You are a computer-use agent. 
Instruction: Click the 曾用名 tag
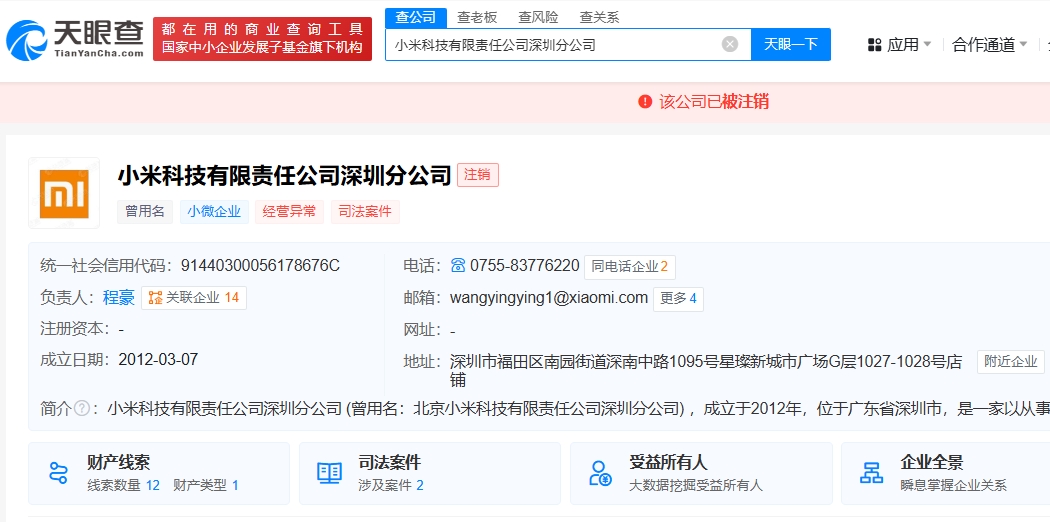145,211
